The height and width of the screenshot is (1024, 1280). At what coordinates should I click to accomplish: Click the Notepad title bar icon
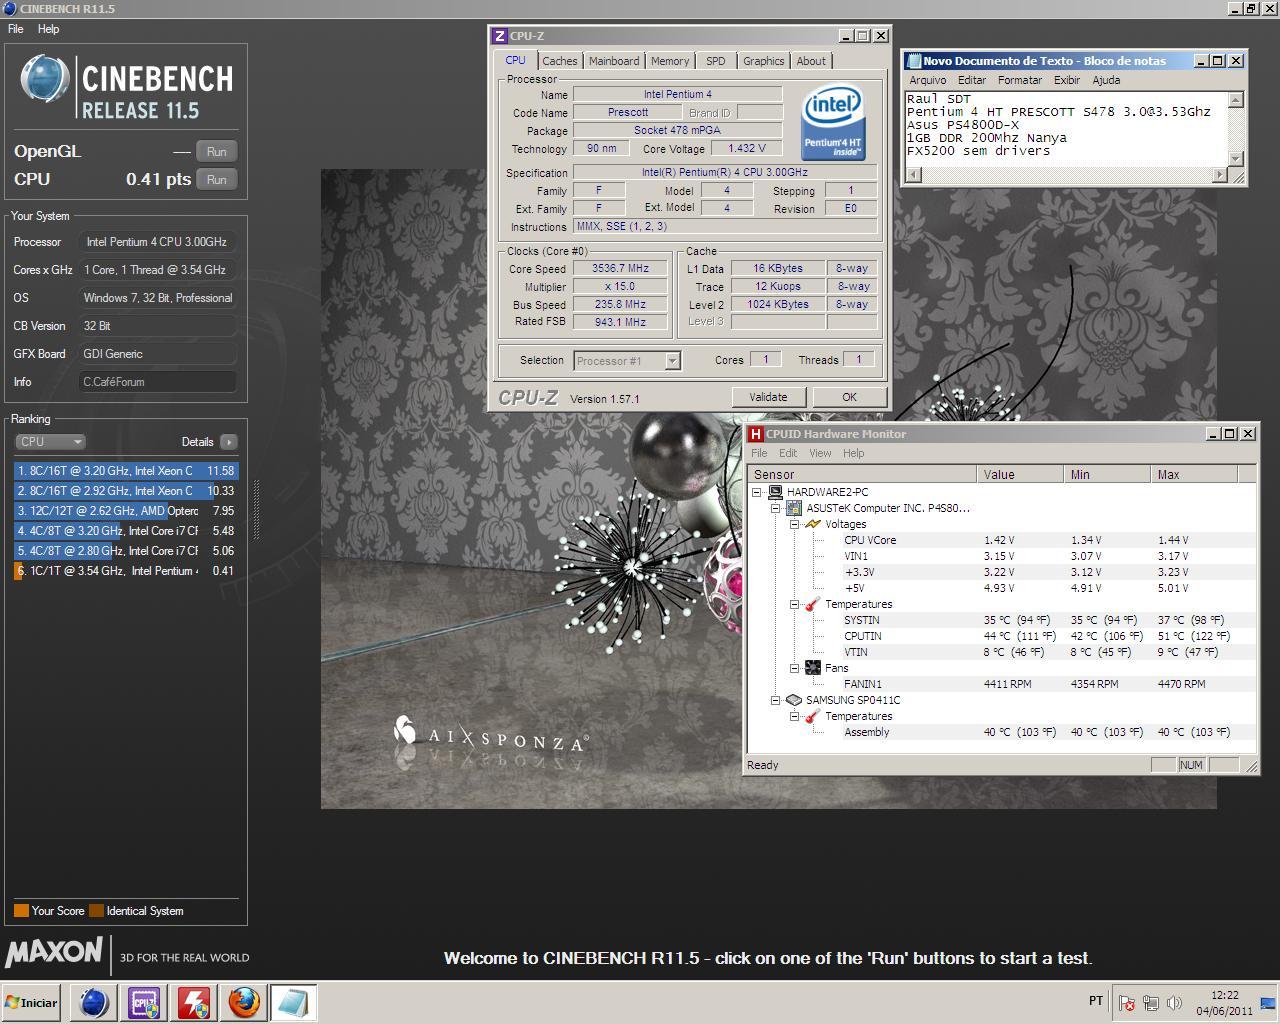point(913,61)
